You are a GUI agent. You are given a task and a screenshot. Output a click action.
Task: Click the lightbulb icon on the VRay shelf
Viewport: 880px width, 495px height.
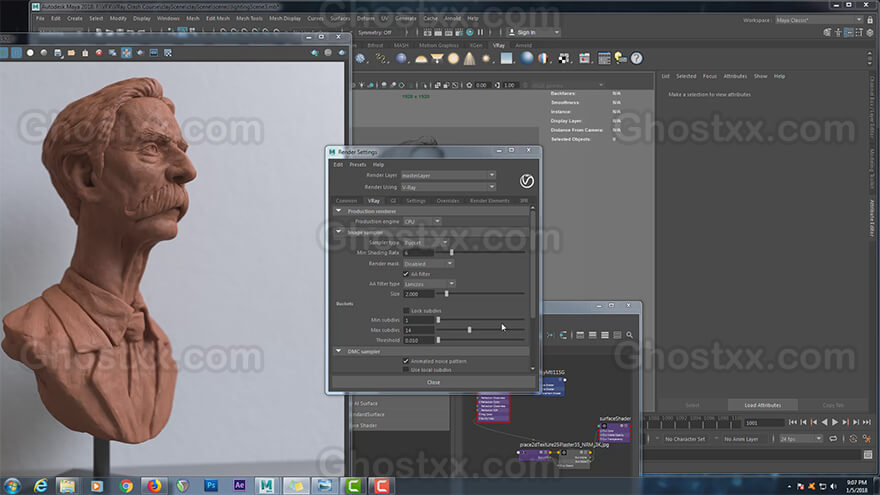(x=620, y=58)
